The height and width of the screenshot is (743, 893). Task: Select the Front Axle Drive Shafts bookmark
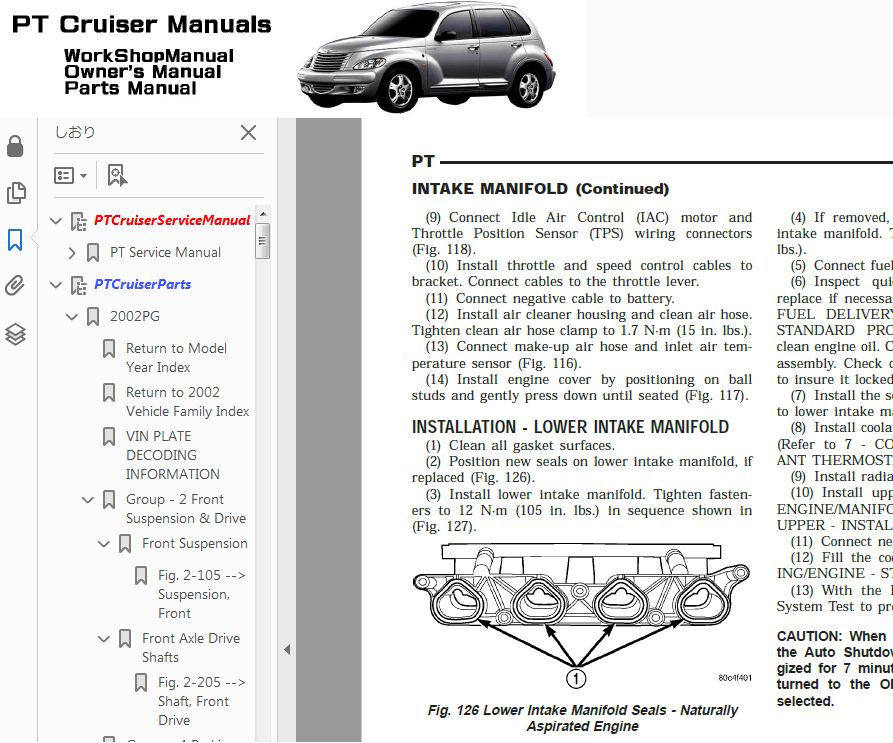click(x=191, y=647)
